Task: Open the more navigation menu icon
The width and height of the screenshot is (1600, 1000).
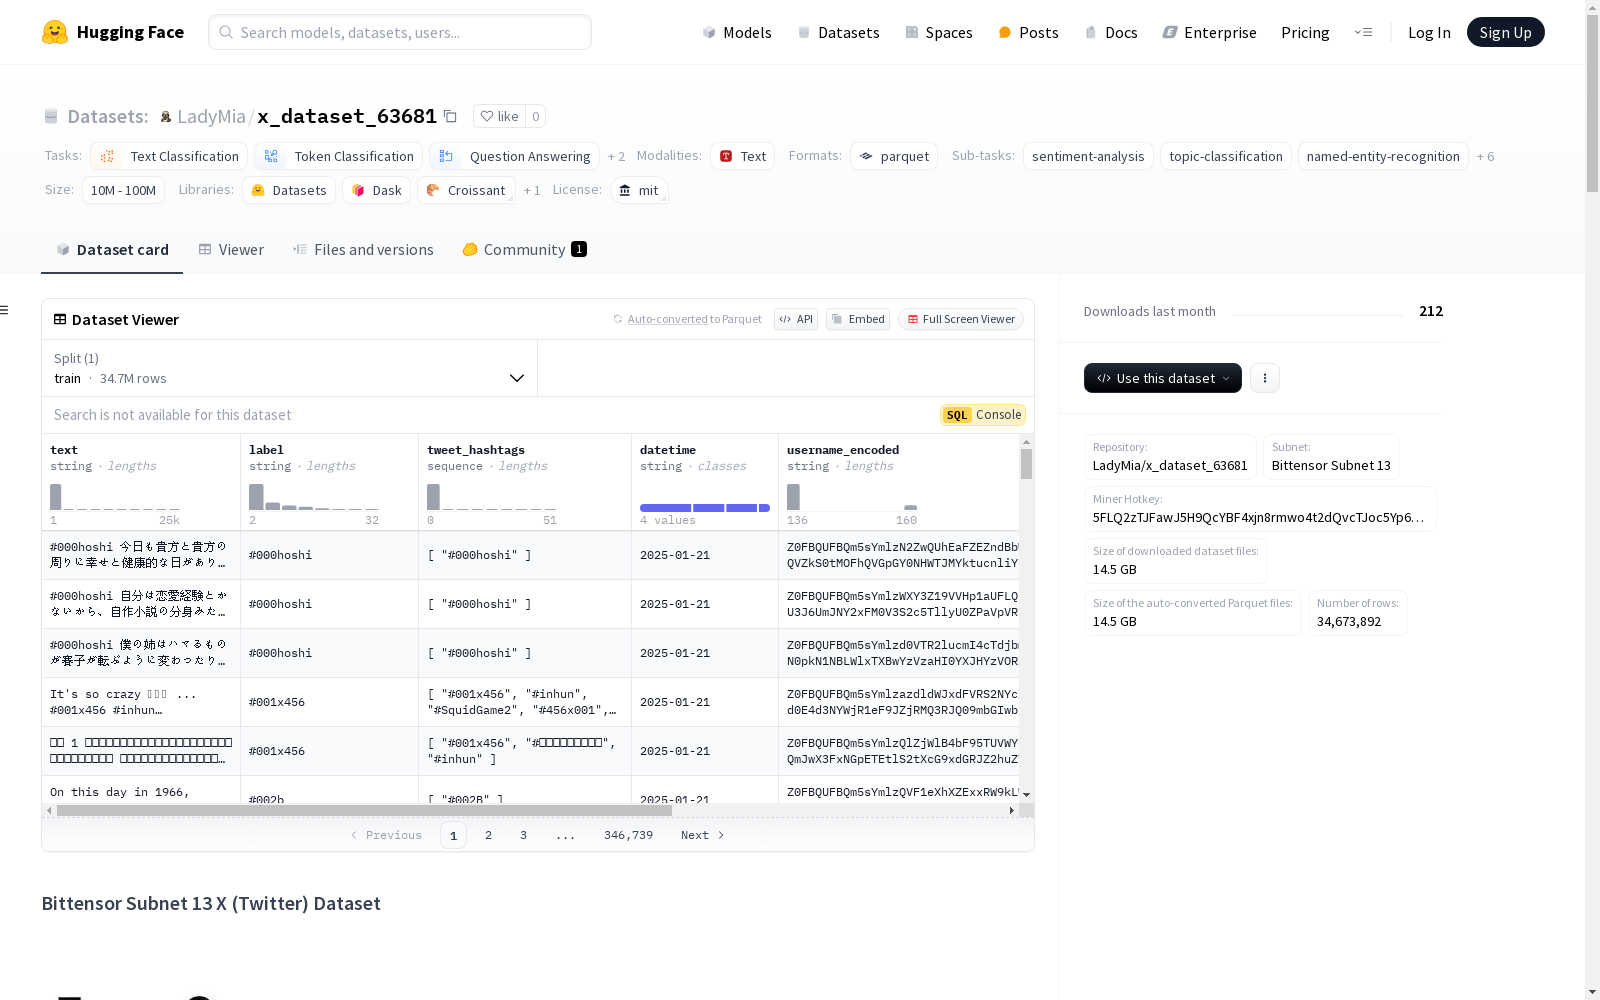Action: pos(1363,32)
